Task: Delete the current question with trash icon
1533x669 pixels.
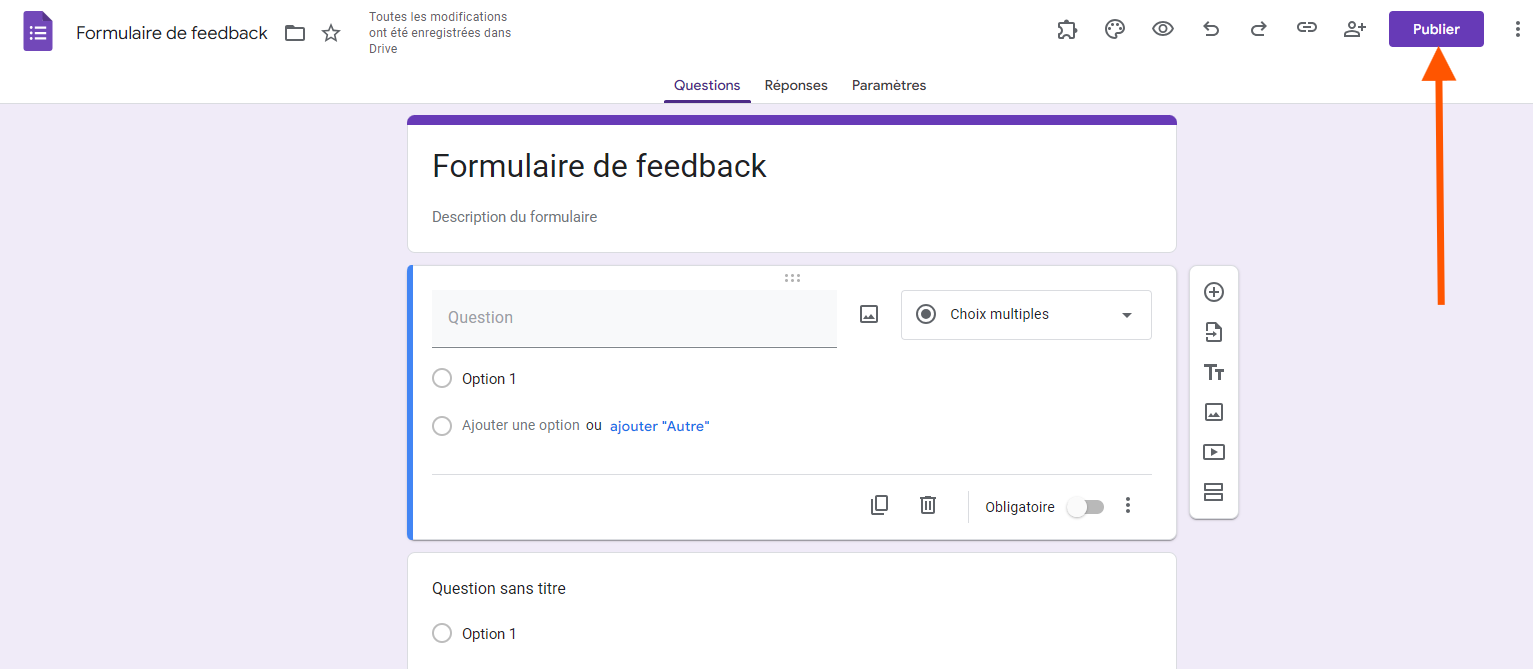Action: 928,505
